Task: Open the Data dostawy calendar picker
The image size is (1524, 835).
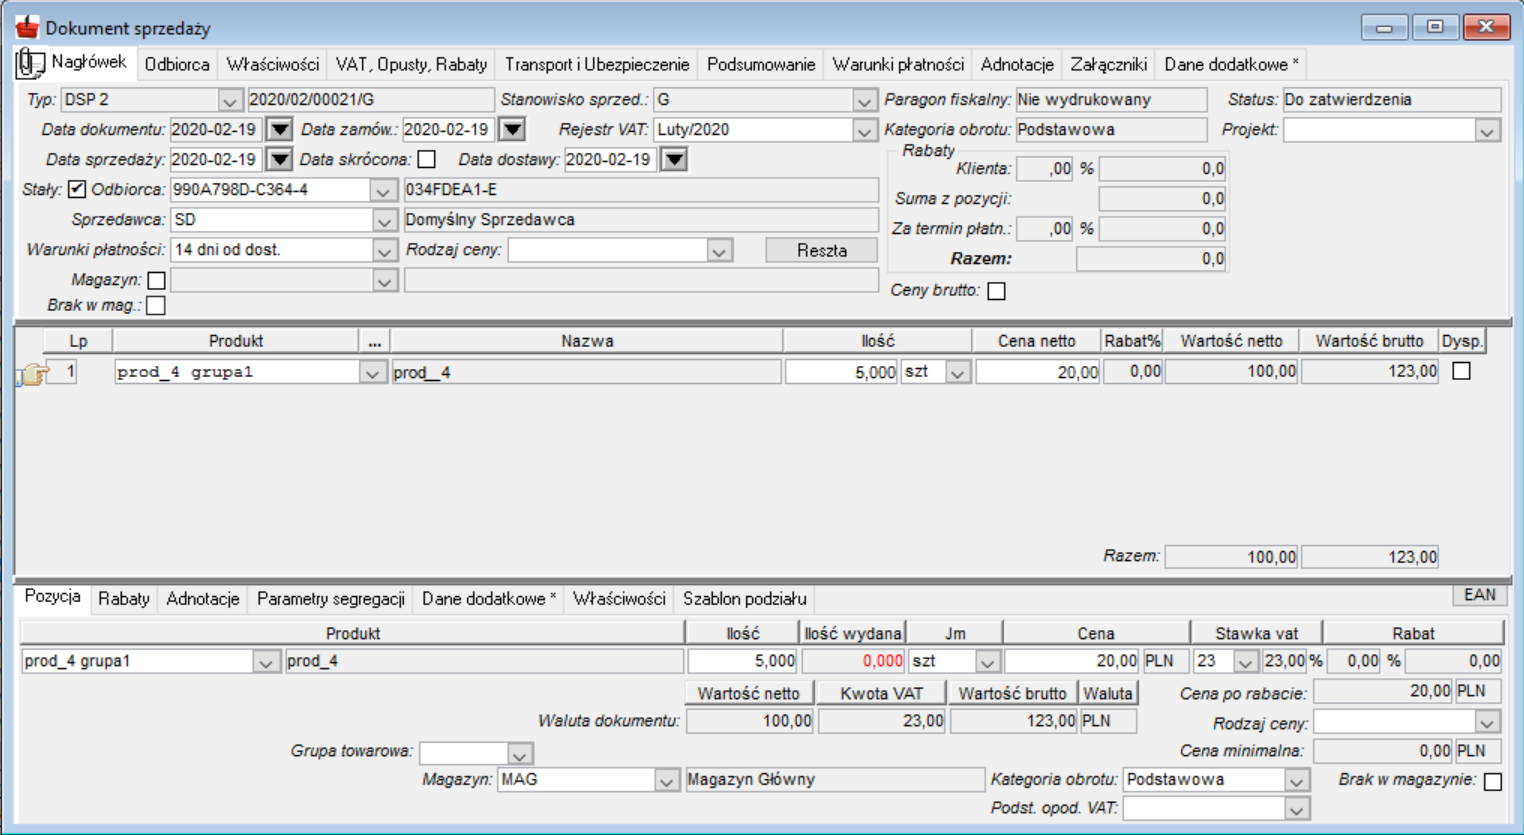Action: pyautogui.click(x=675, y=159)
